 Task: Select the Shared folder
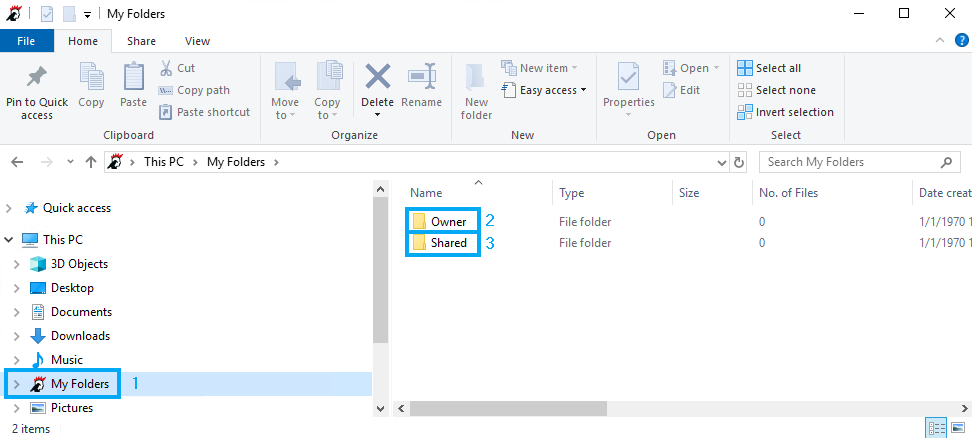440,243
